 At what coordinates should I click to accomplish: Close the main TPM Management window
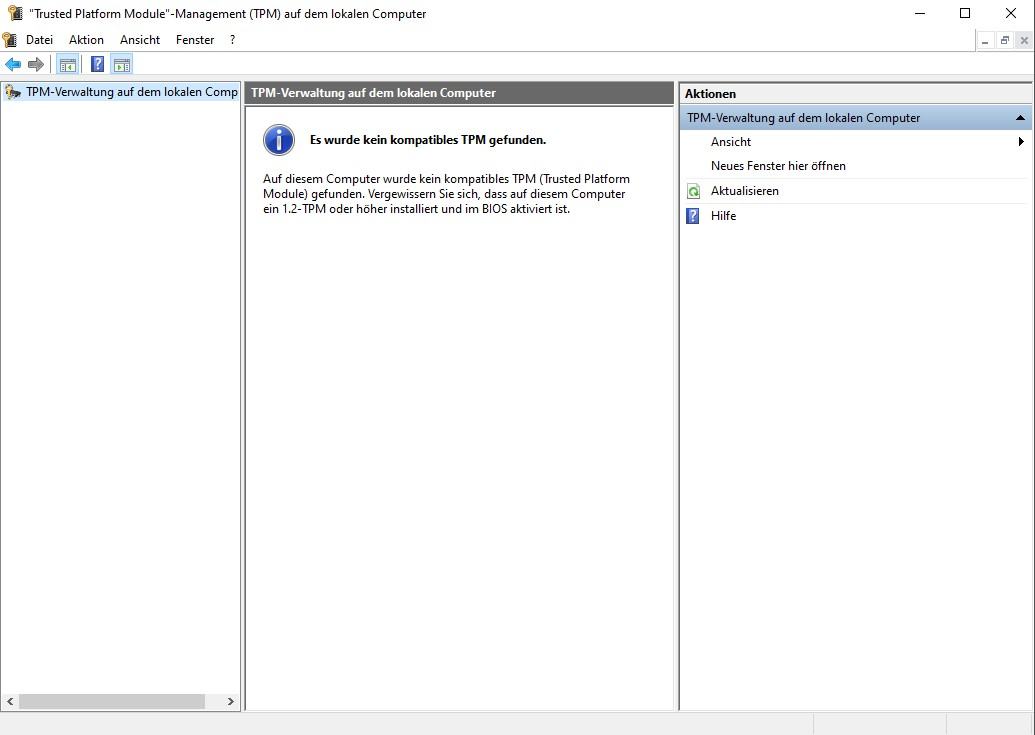pyautogui.click(x=1011, y=13)
